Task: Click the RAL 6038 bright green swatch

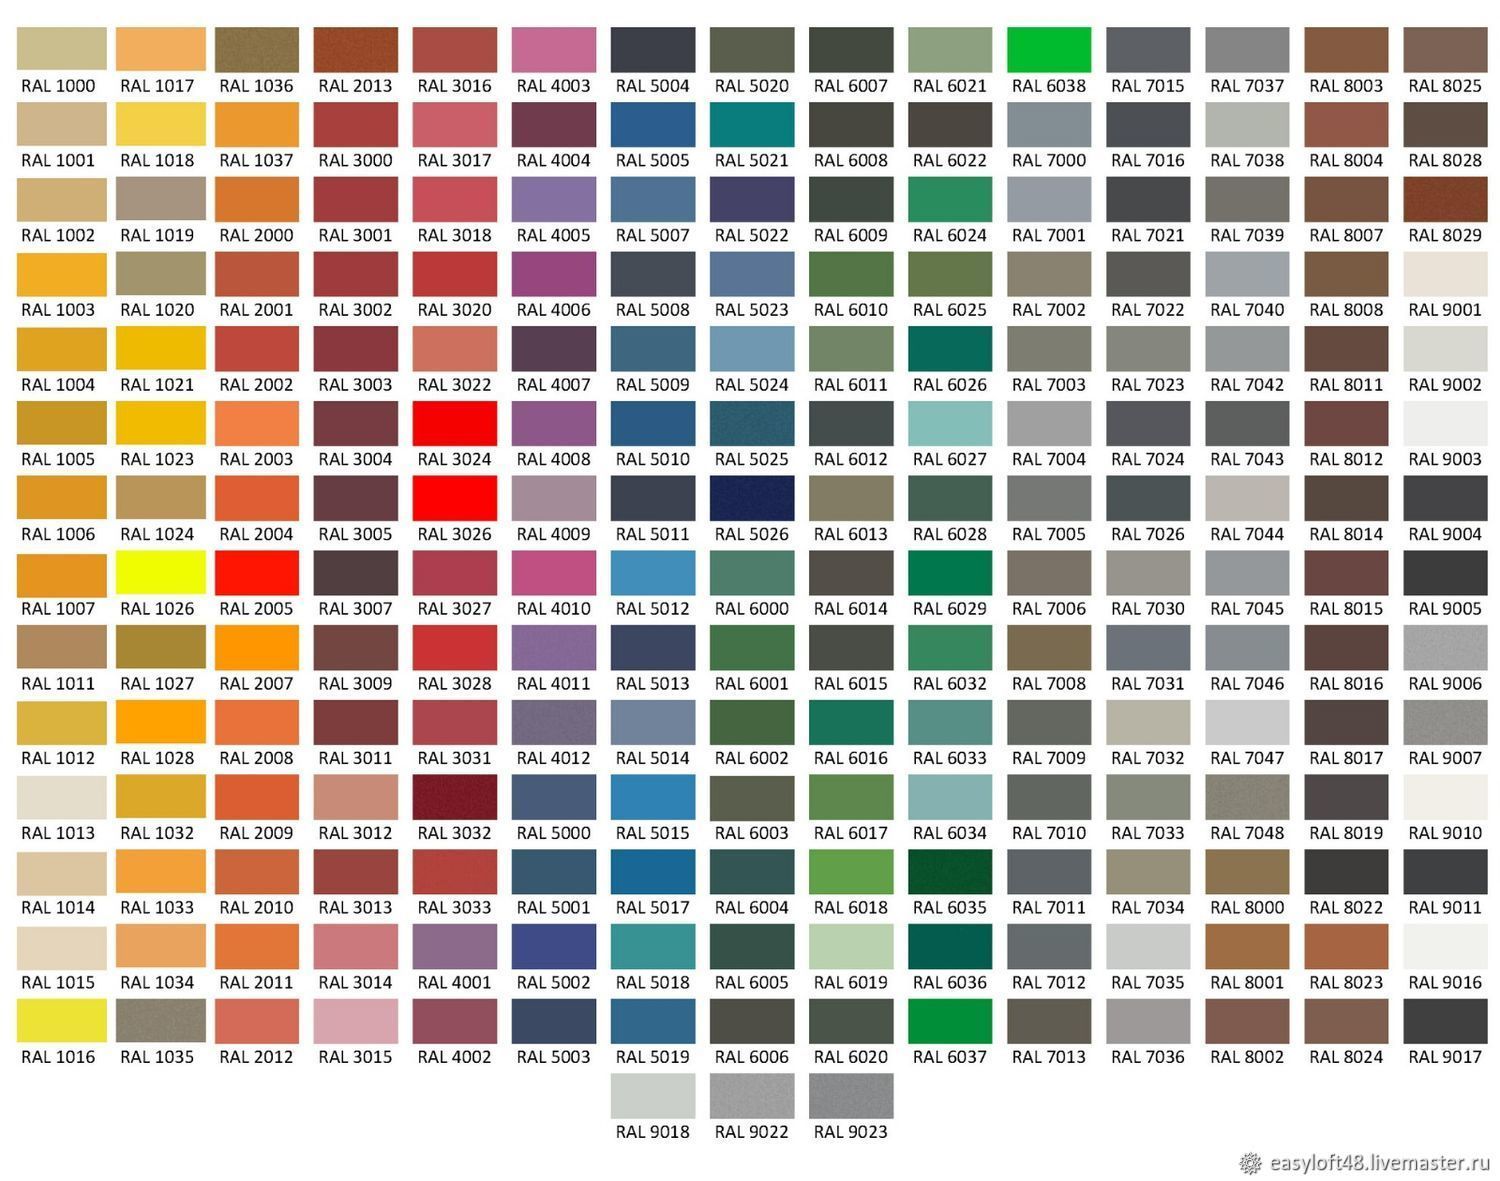Action: [x=1048, y=49]
